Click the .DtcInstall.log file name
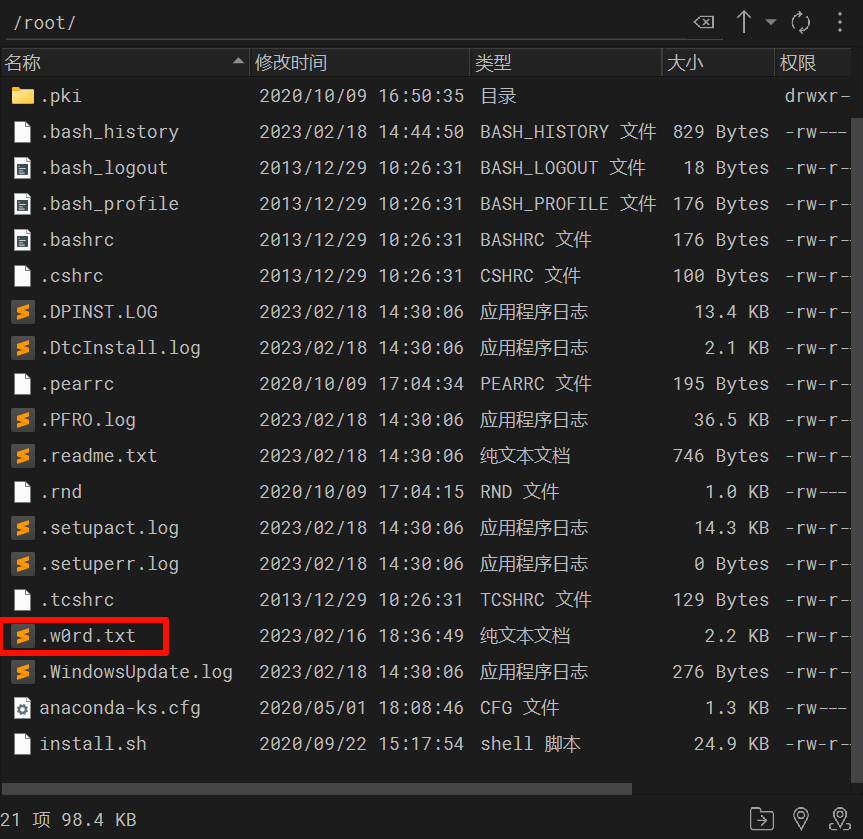The width and height of the screenshot is (863, 839). 121,348
